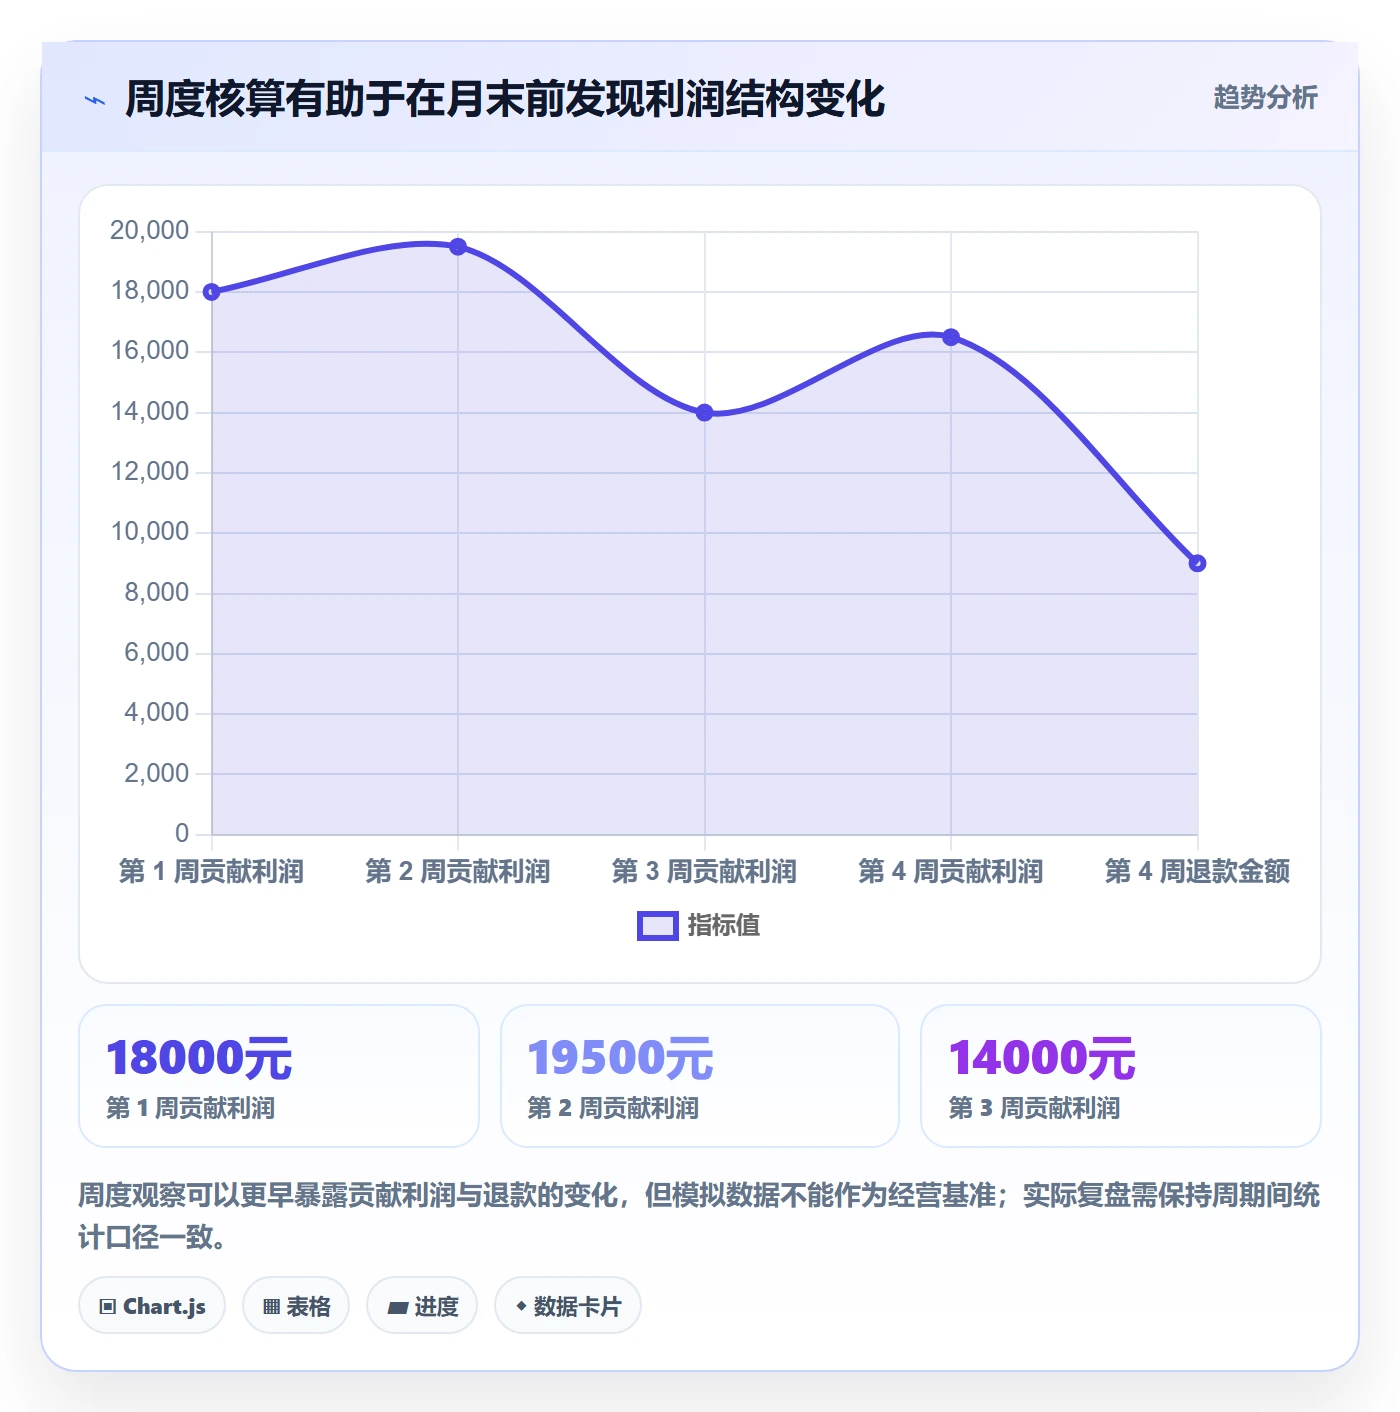This screenshot has height=1412, width=1400.
Task: Click the 表格 tag
Action: [296, 1306]
